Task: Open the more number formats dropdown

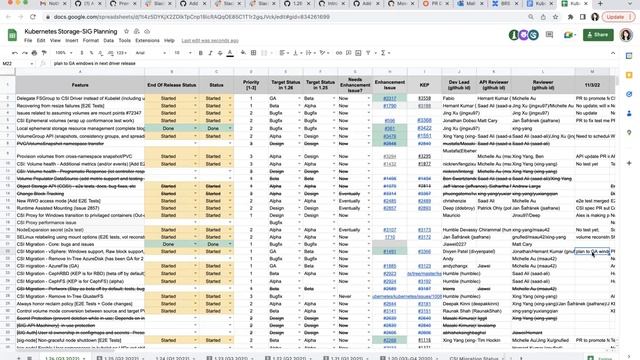Action: click(122, 53)
